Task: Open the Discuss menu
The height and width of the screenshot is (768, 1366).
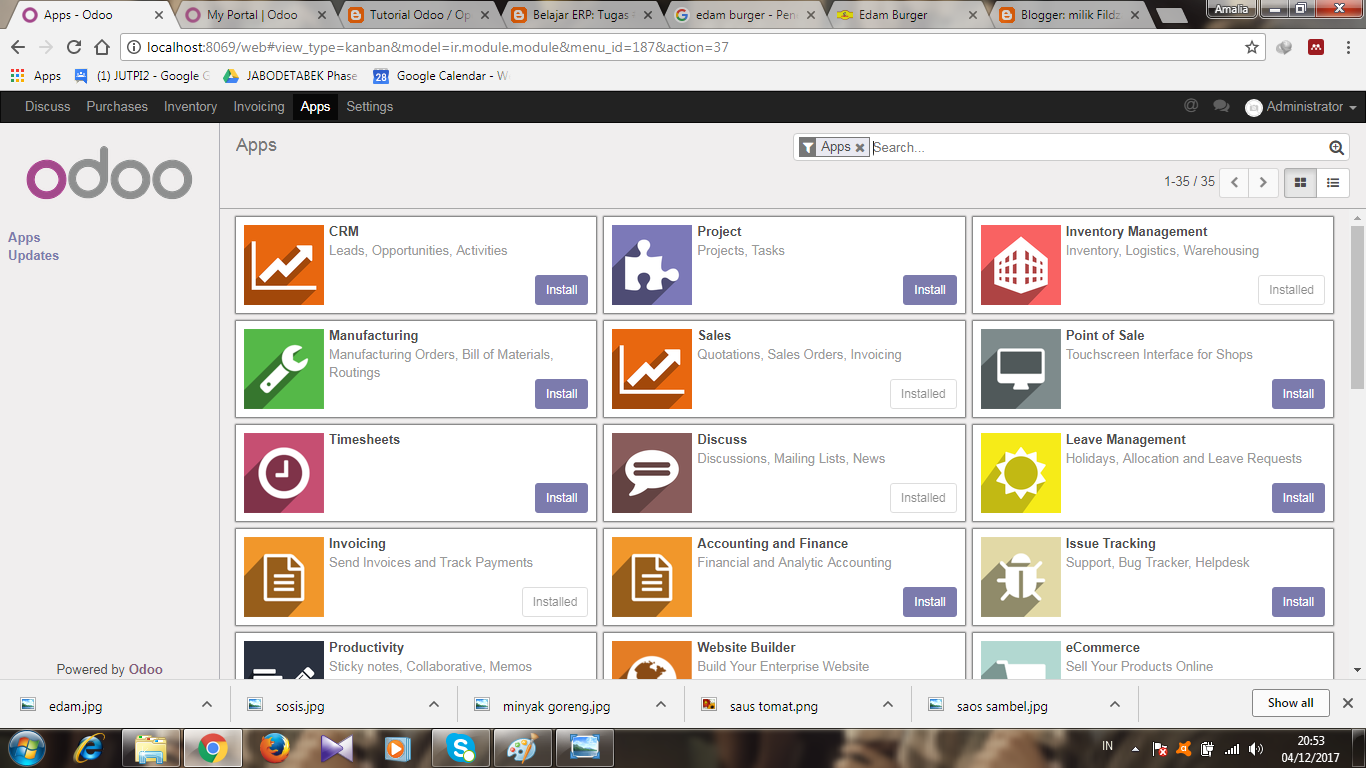Action: [48, 107]
